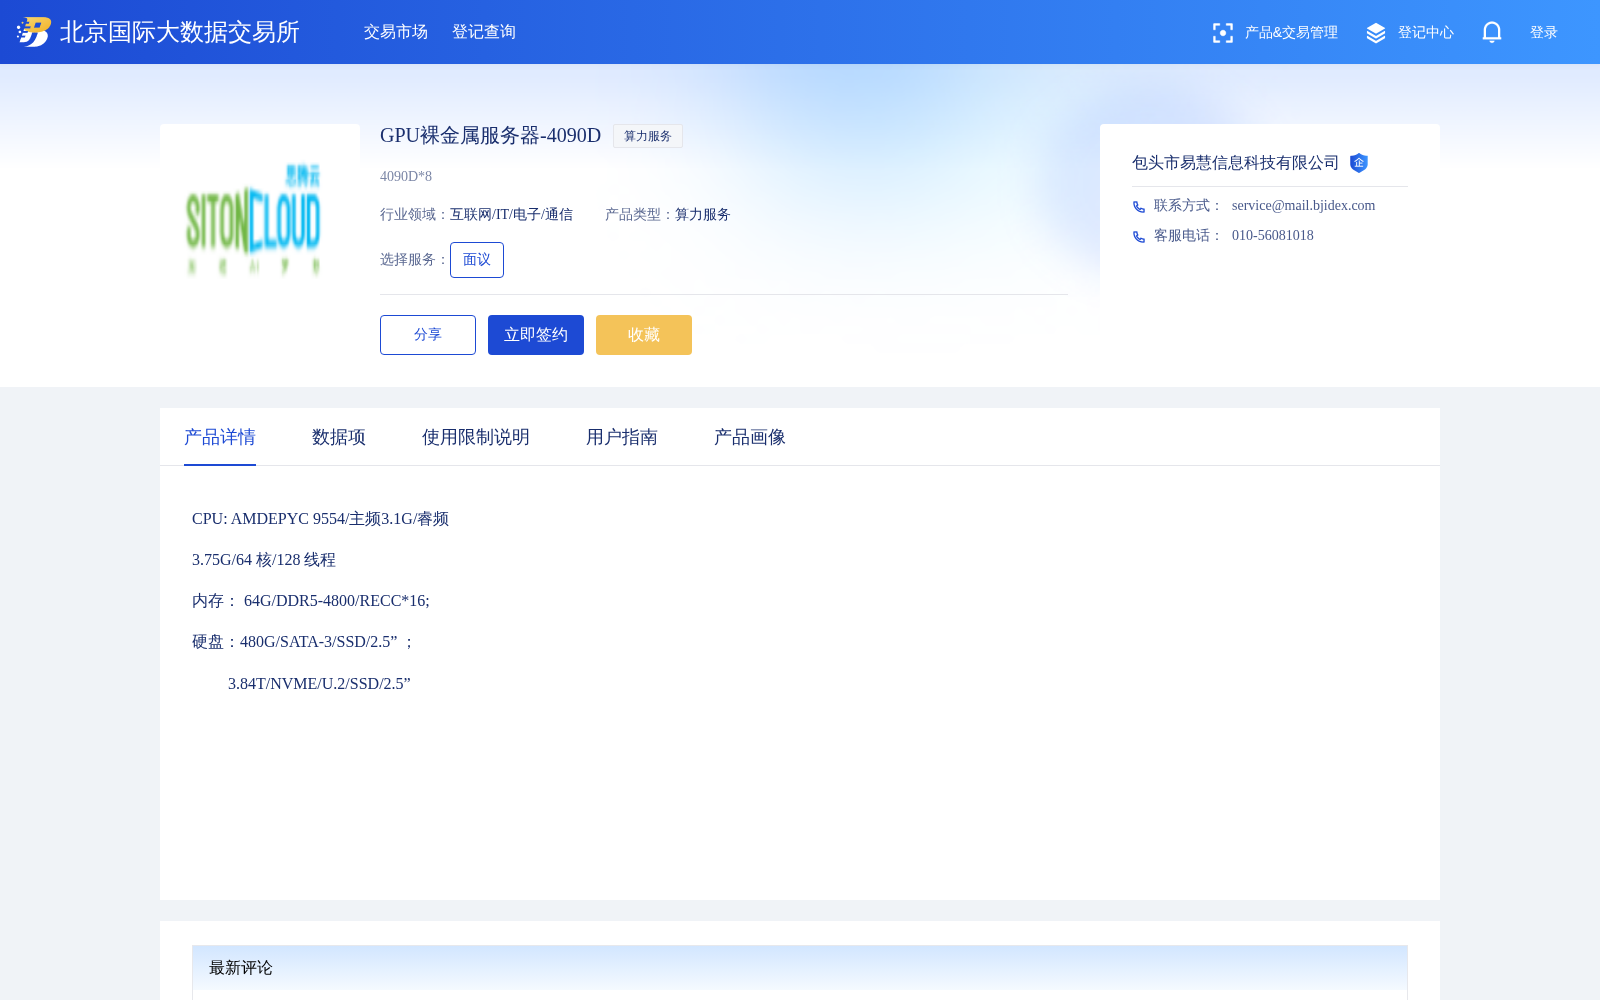Select the 面议 service option
The image size is (1600, 1000).
tap(477, 260)
